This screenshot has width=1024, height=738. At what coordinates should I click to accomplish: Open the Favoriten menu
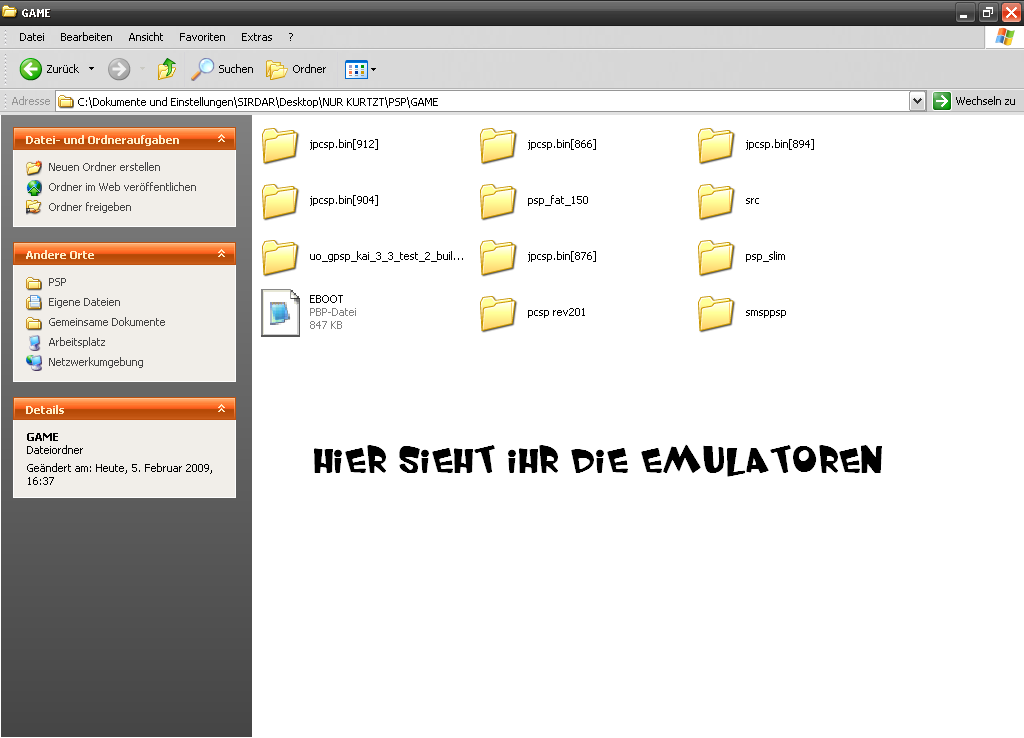pyautogui.click(x=202, y=37)
